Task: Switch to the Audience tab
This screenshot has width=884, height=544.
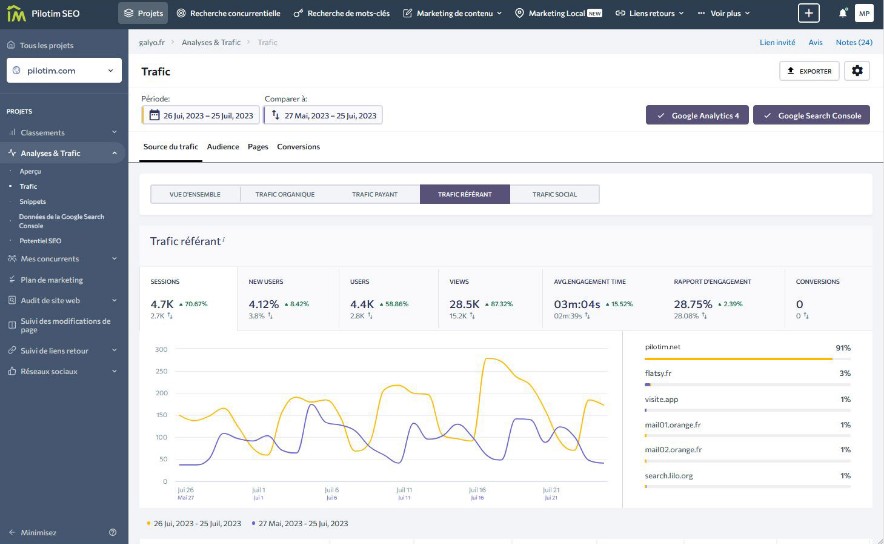Action: point(223,147)
